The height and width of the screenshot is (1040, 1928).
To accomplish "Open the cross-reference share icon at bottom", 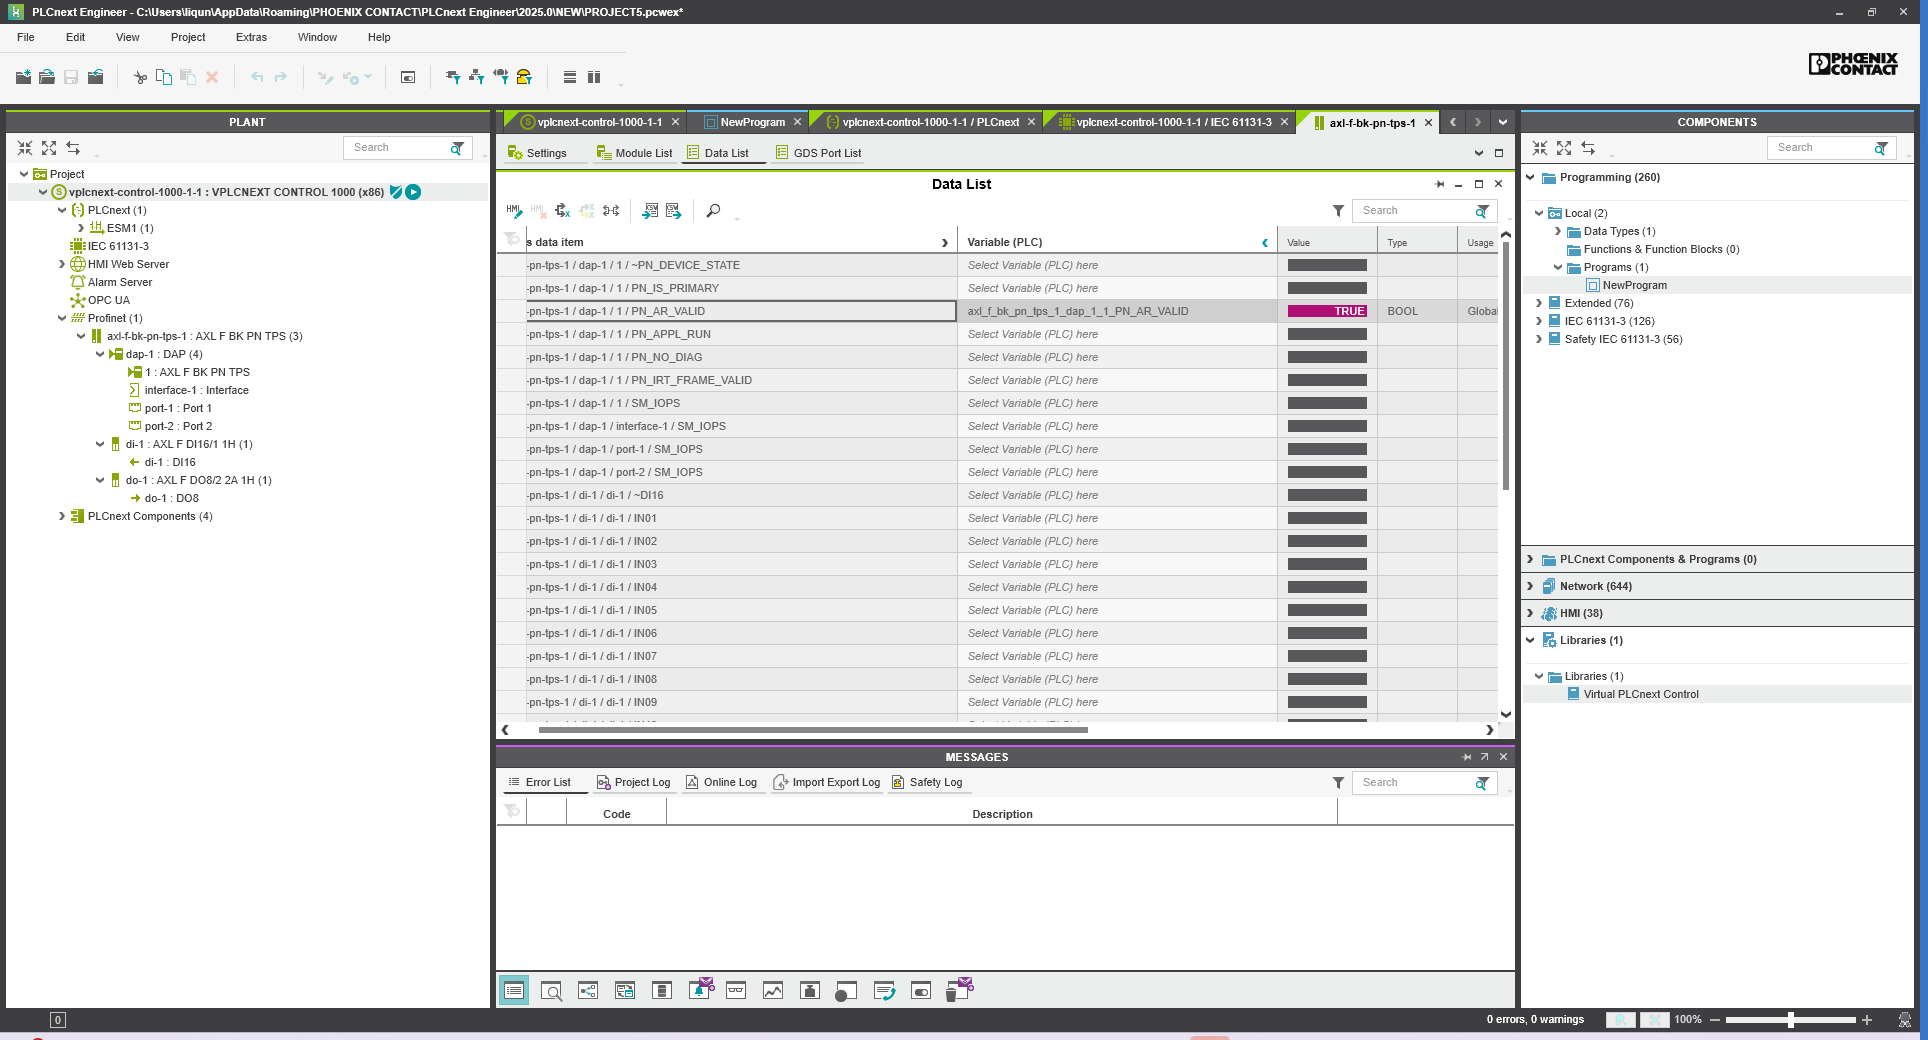I will (x=588, y=991).
